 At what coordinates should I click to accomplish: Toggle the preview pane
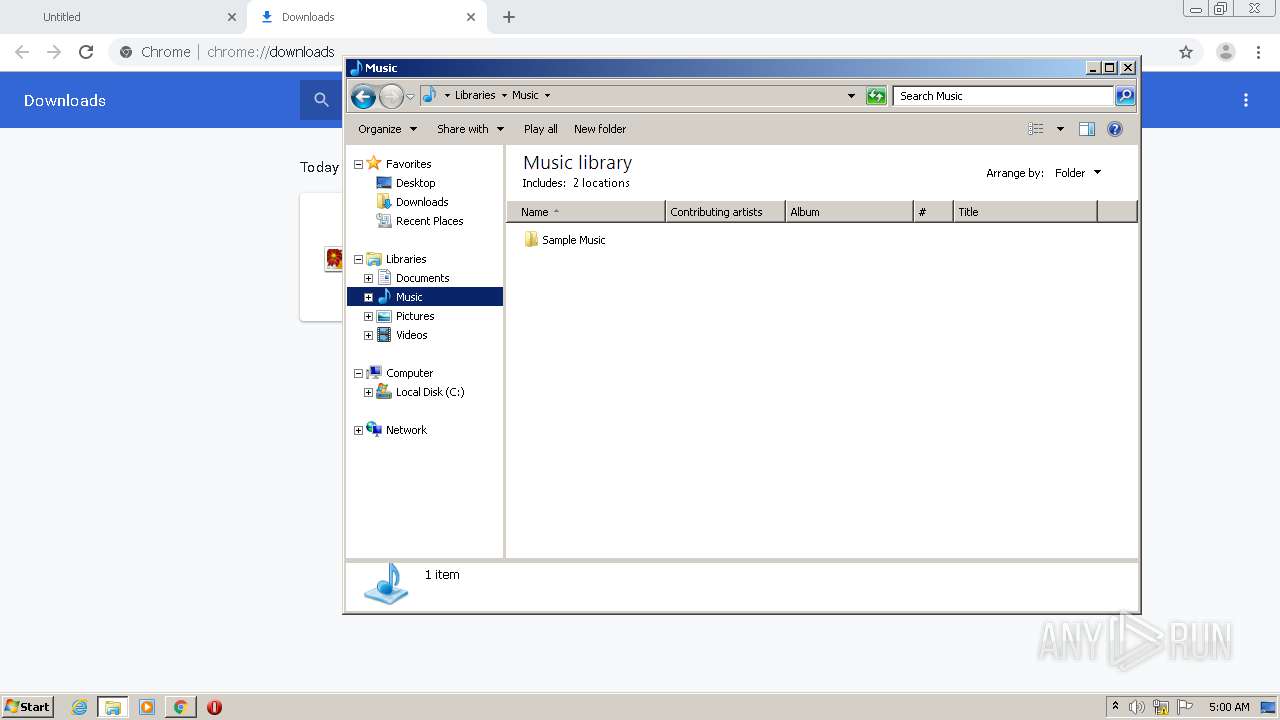(x=1087, y=129)
